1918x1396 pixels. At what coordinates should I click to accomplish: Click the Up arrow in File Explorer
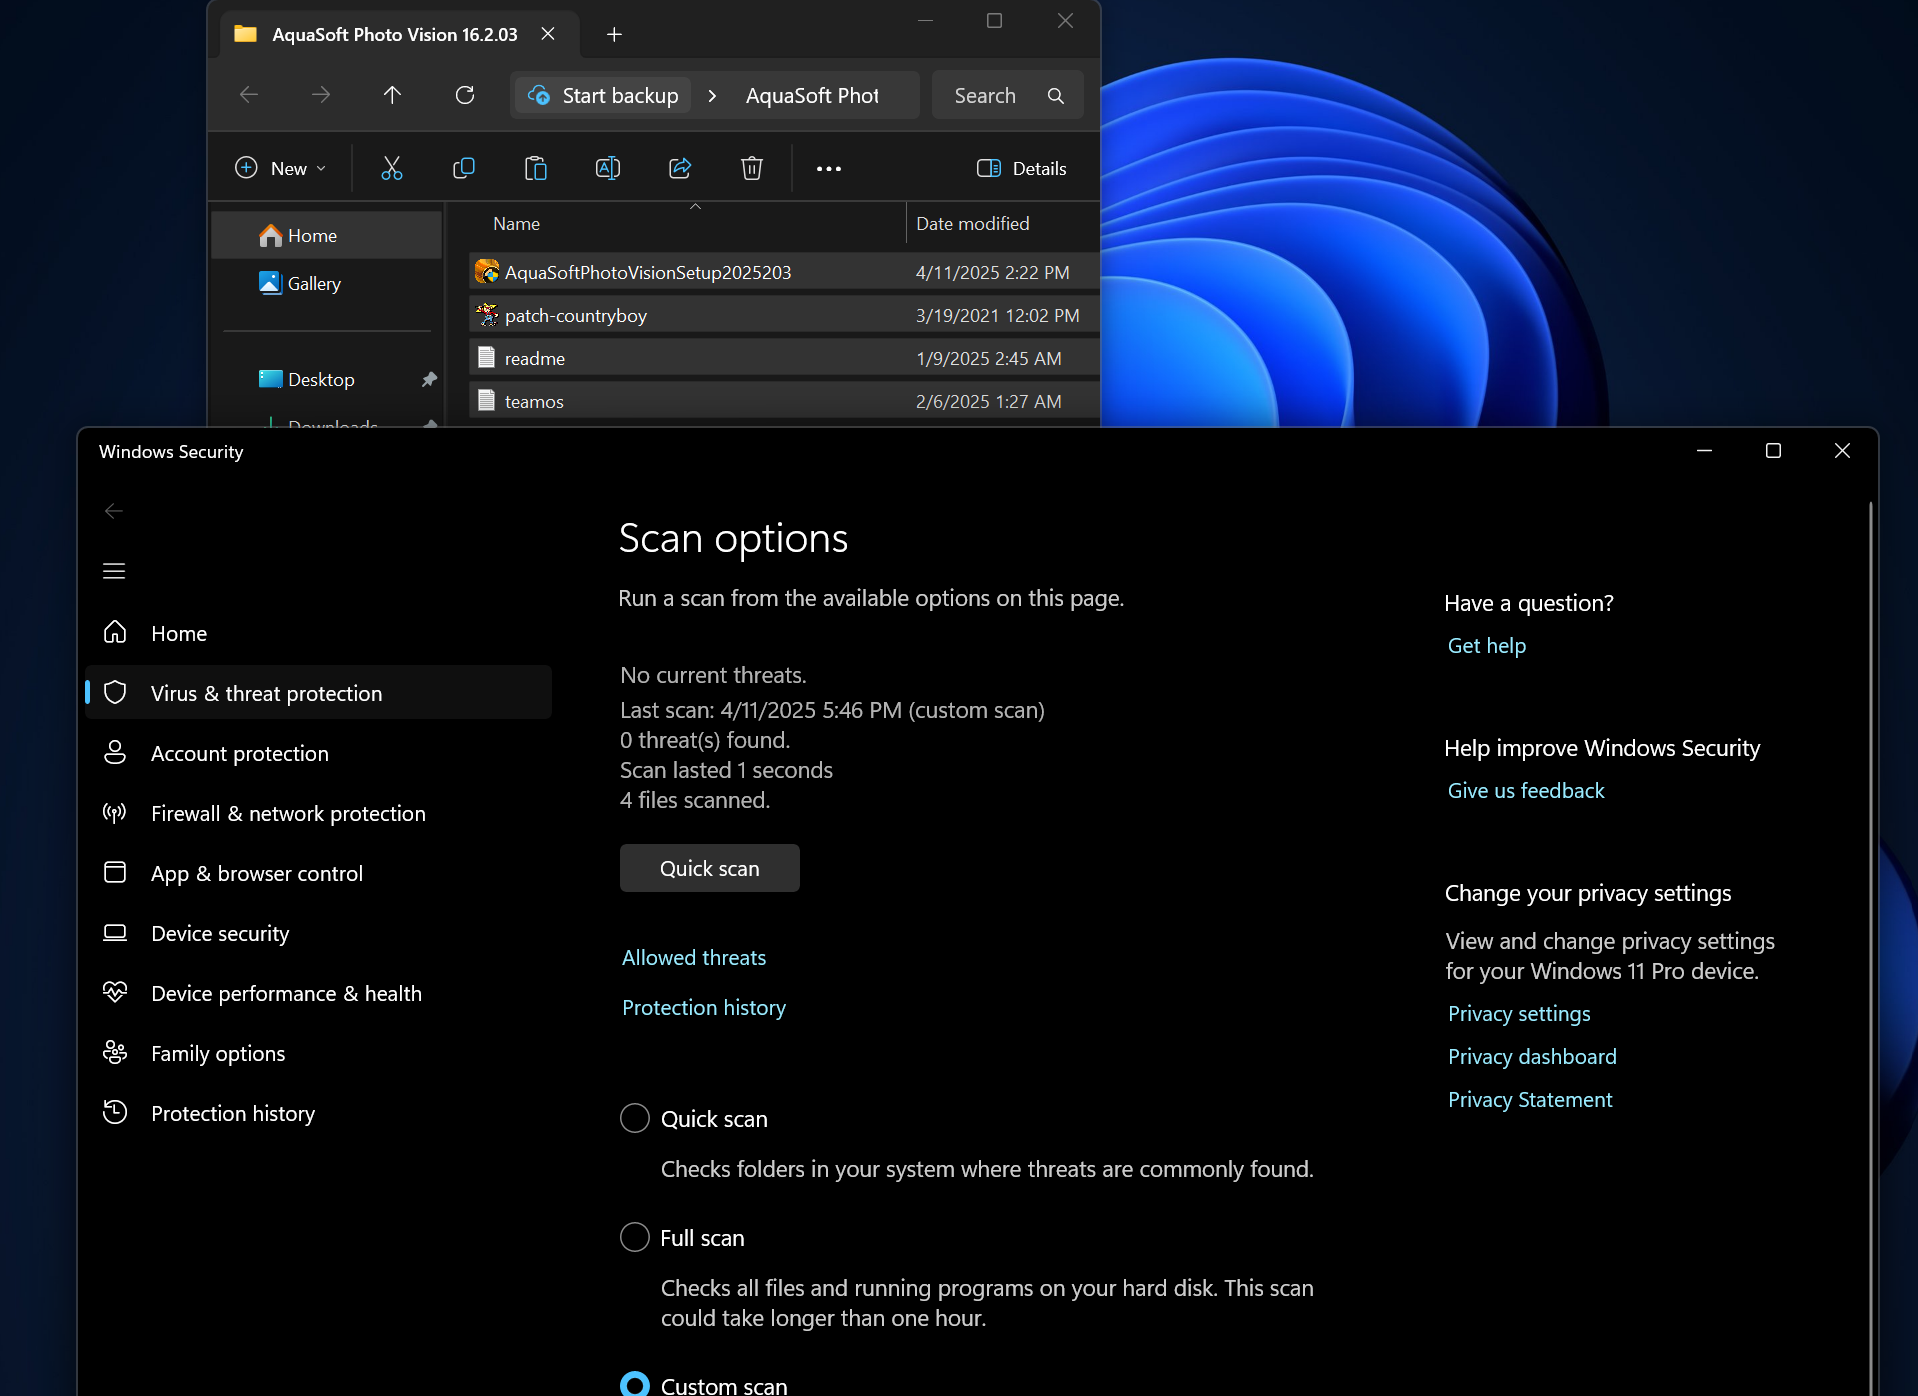(392, 95)
